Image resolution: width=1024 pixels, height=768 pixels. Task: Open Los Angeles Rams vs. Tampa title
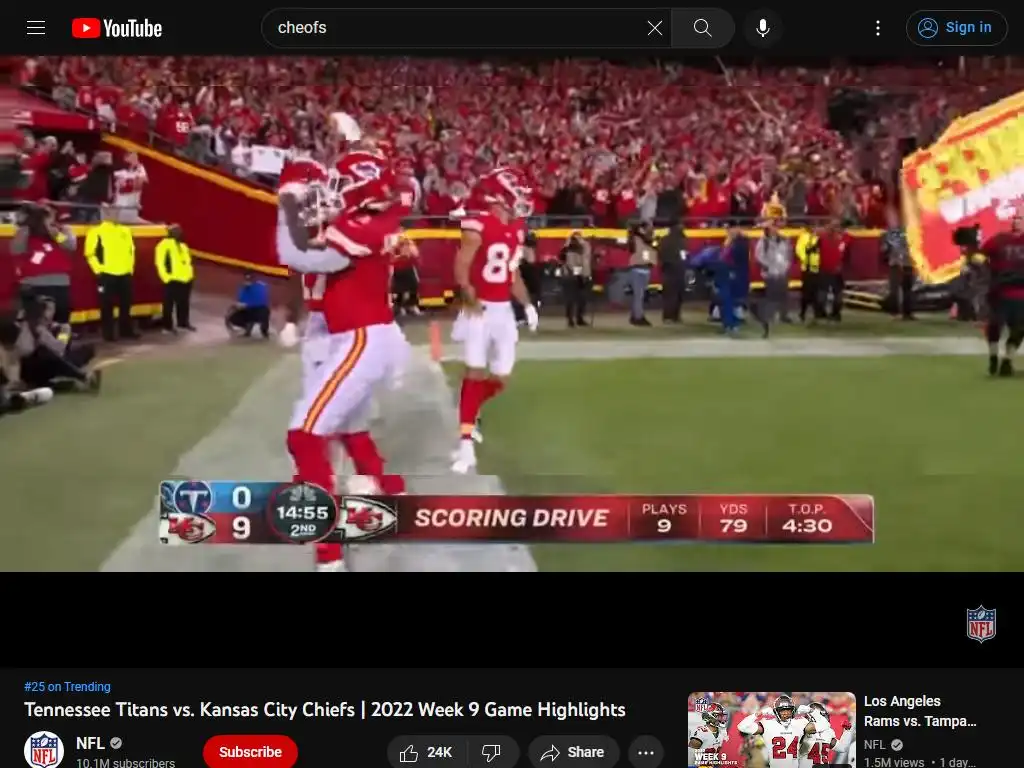point(920,711)
